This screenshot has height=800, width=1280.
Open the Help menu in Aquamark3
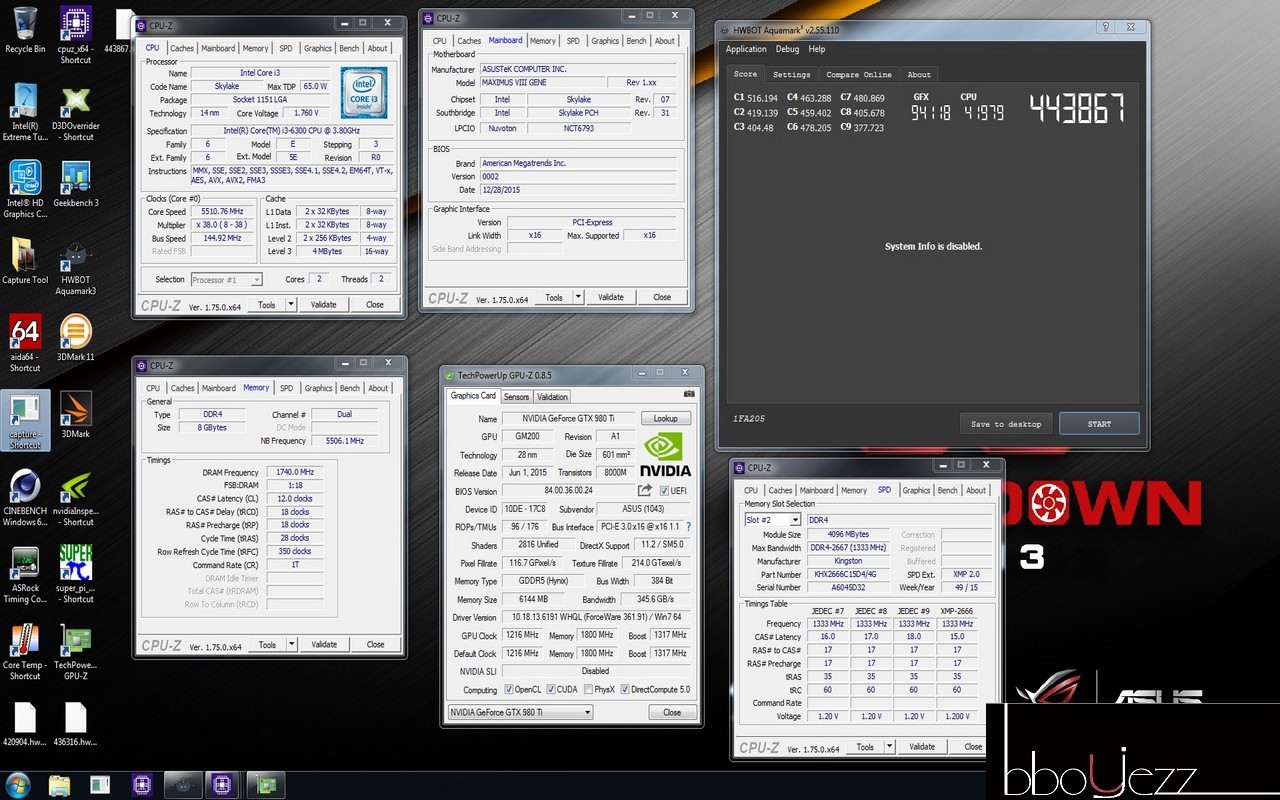[817, 49]
